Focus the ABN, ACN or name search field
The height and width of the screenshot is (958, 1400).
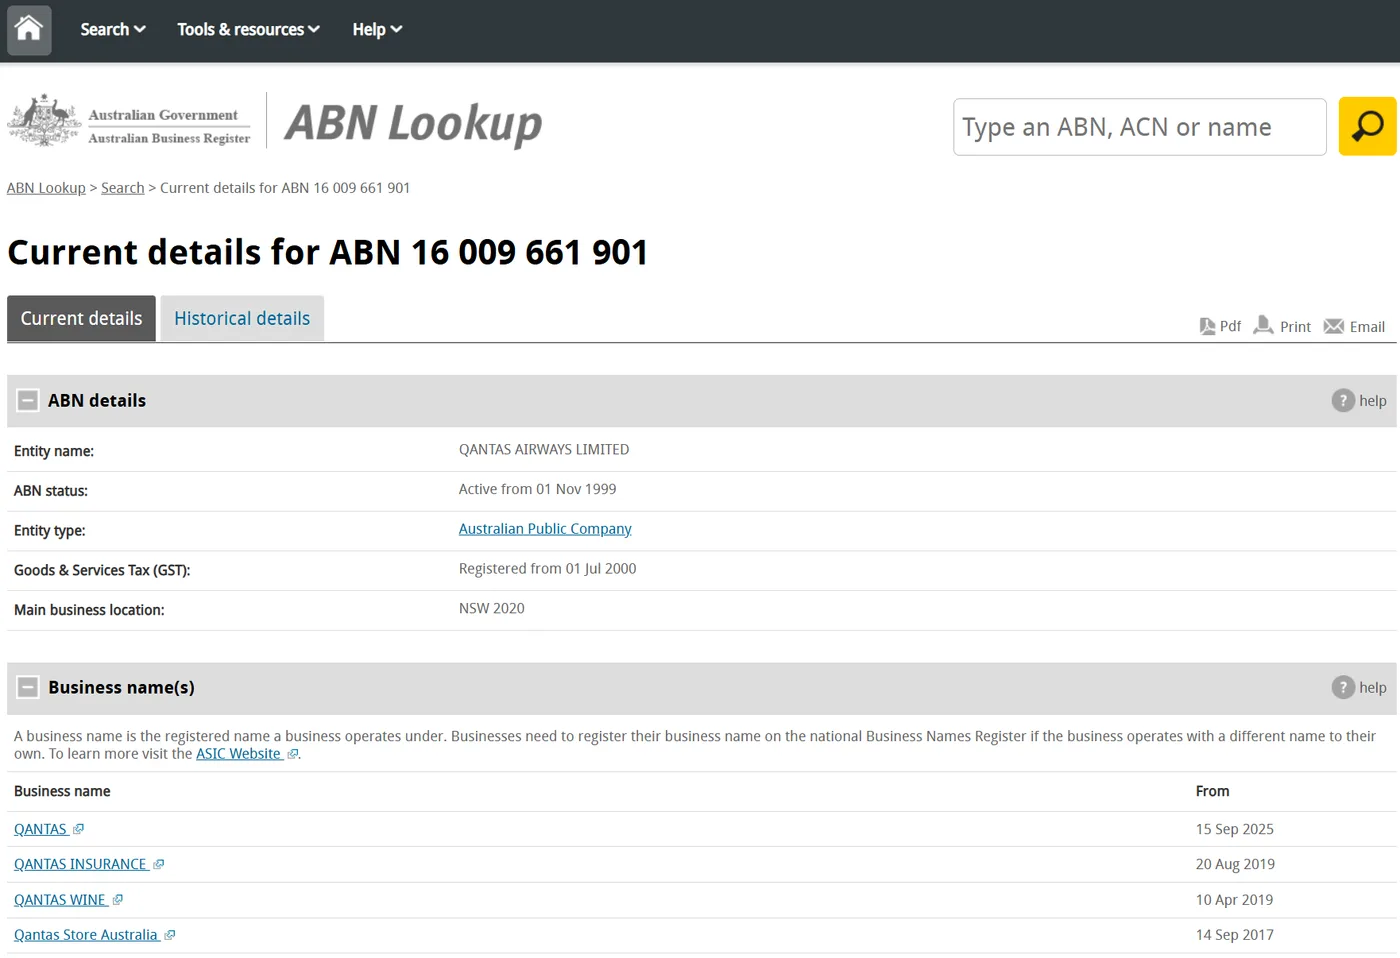(x=1140, y=127)
